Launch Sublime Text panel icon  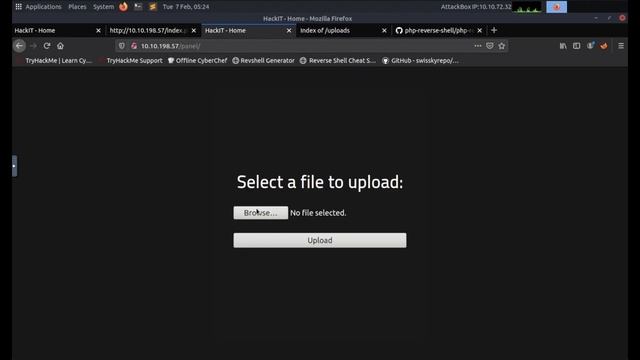pos(153,7)
